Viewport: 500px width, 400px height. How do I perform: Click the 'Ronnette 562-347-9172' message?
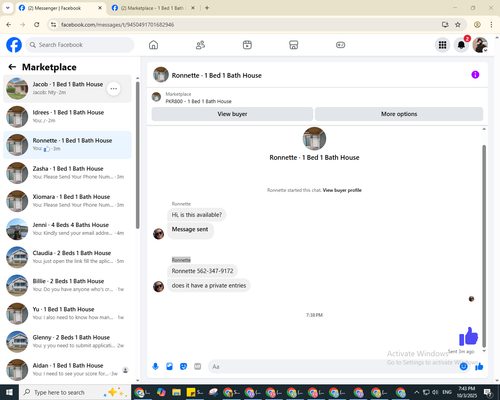click(x=202, y=271)
